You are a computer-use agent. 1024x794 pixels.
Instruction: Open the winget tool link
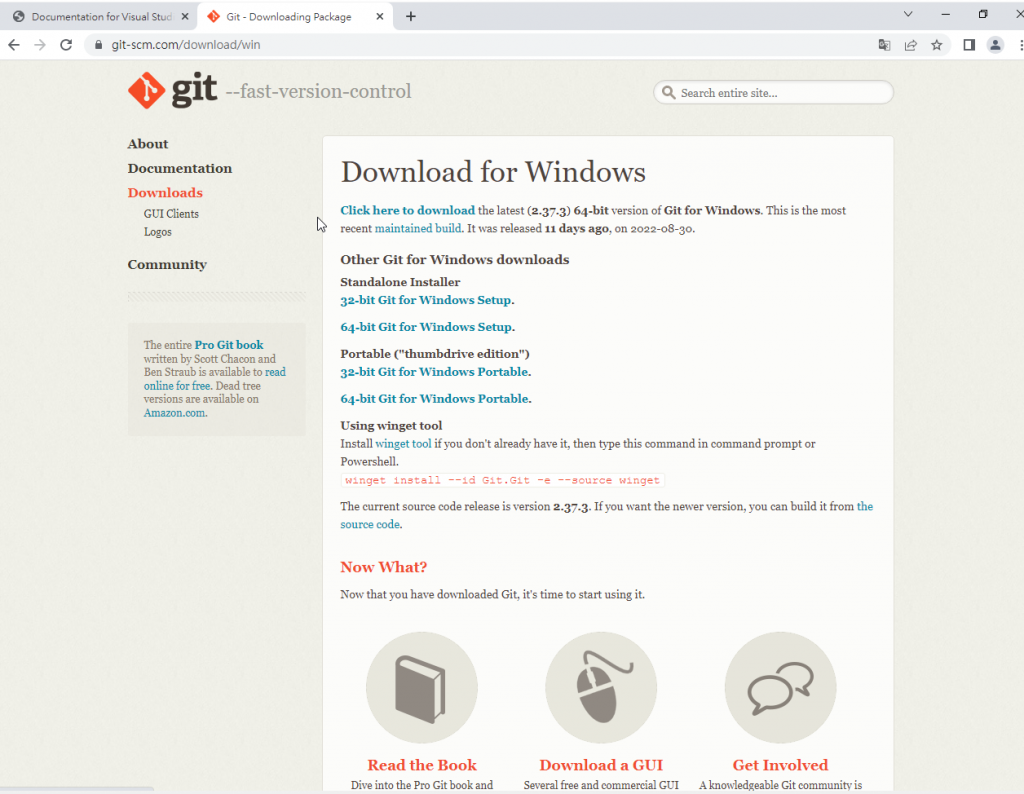click(403, 443)
